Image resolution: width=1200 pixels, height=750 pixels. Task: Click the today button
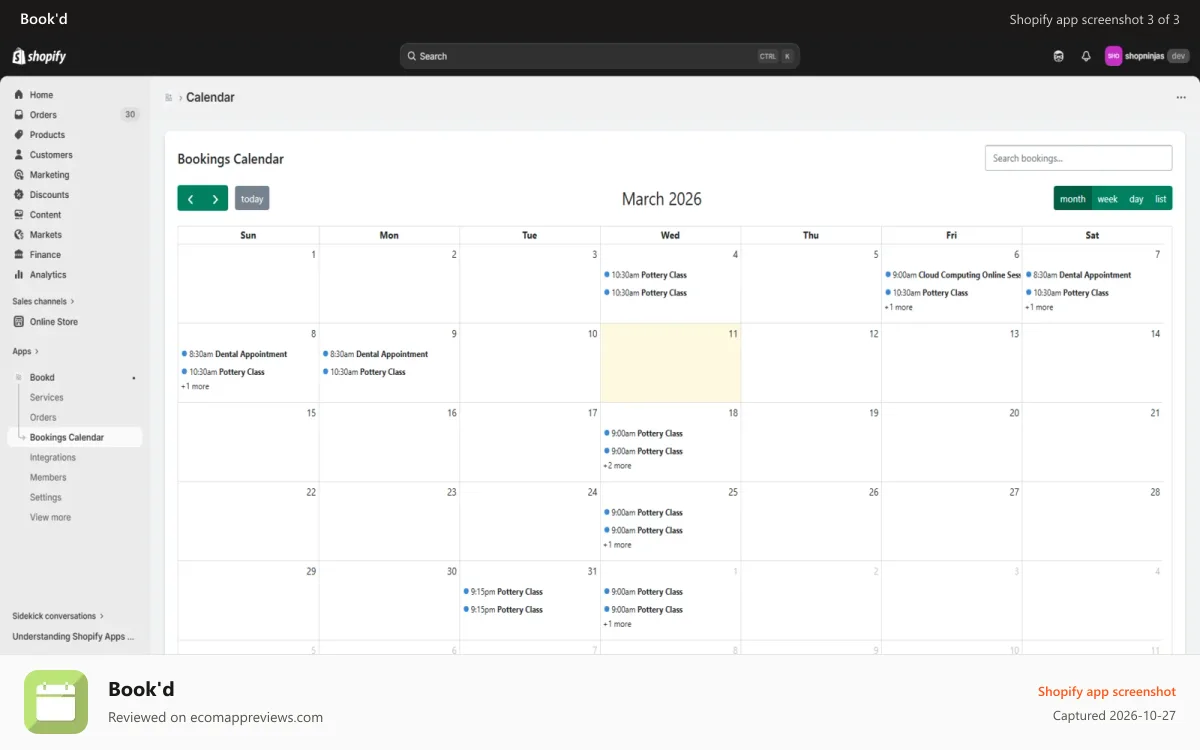click(252, 199)
